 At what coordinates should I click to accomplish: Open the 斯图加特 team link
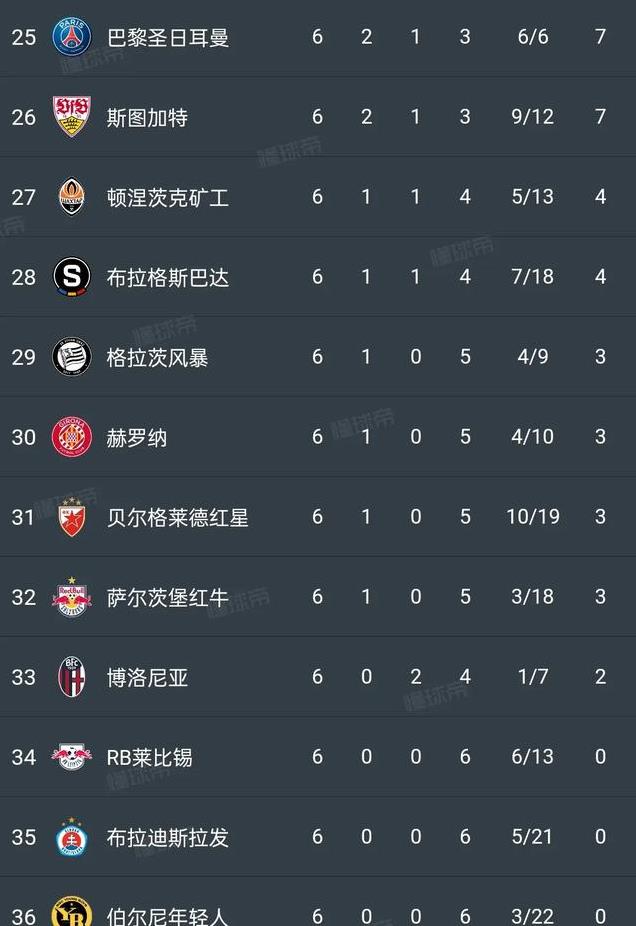coord(147,118)
